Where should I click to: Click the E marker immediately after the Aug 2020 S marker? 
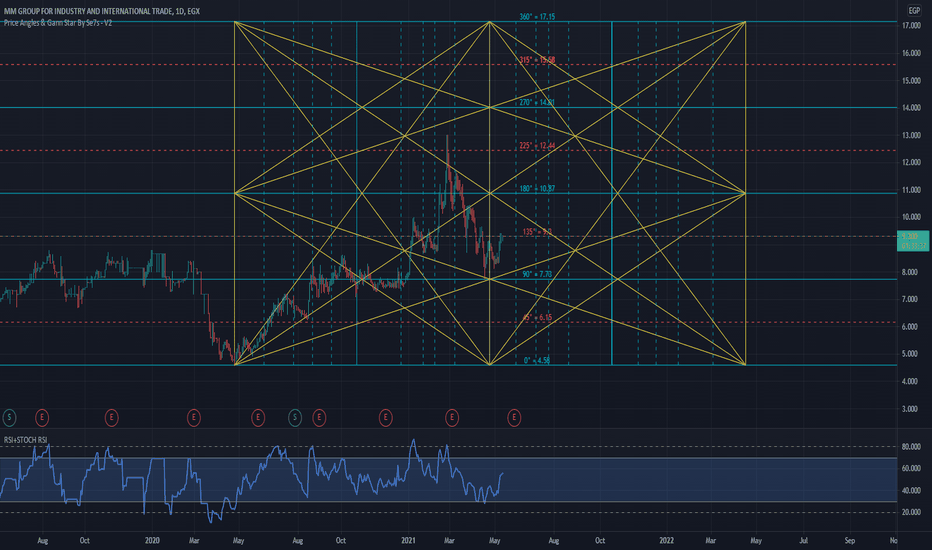coord(319,418)
